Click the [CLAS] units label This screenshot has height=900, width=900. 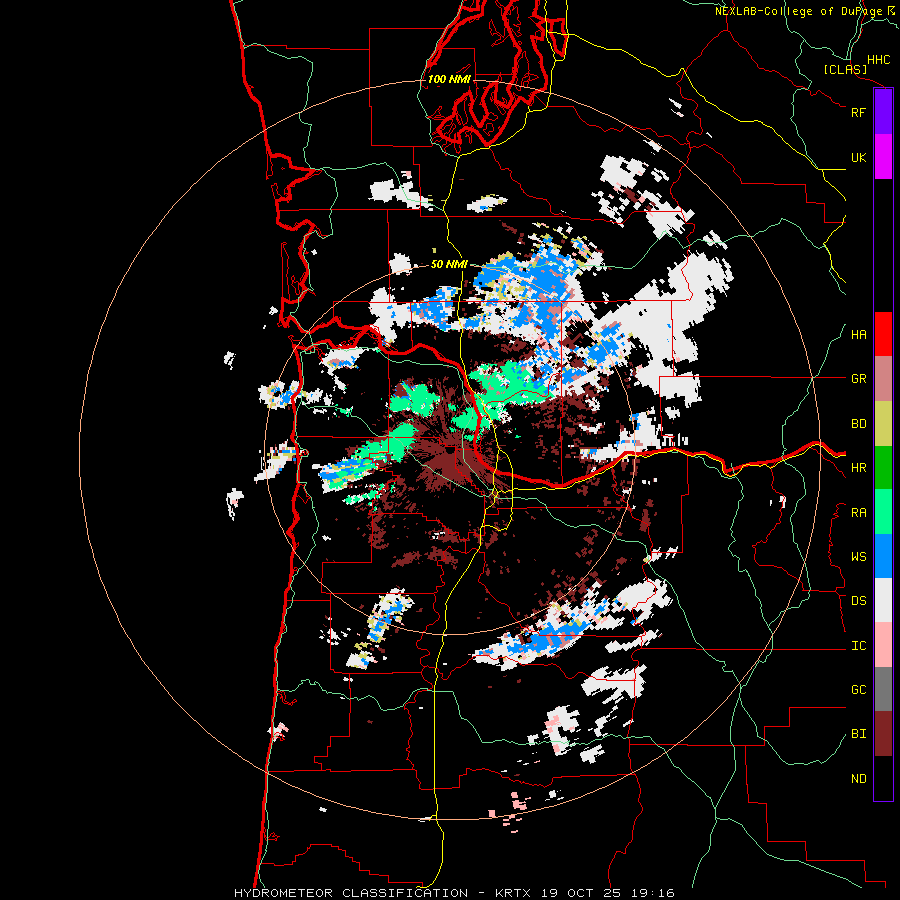[845, 69]
